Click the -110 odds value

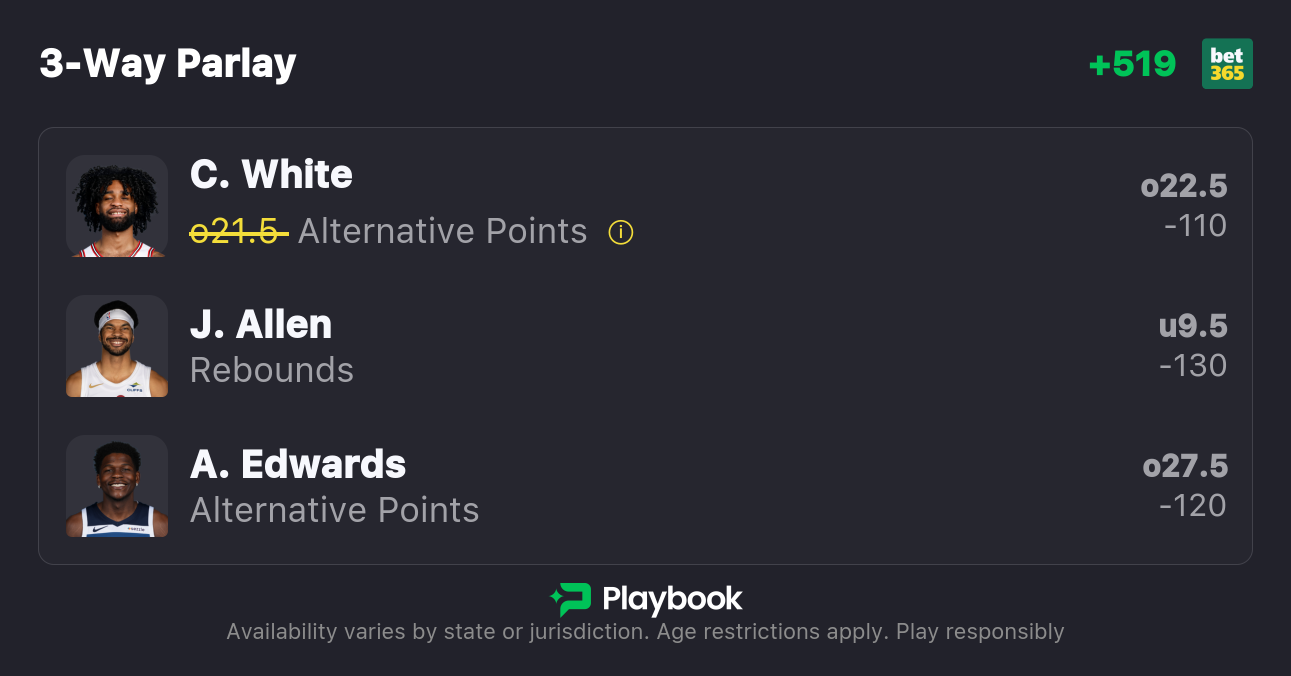coord(1195,226)
